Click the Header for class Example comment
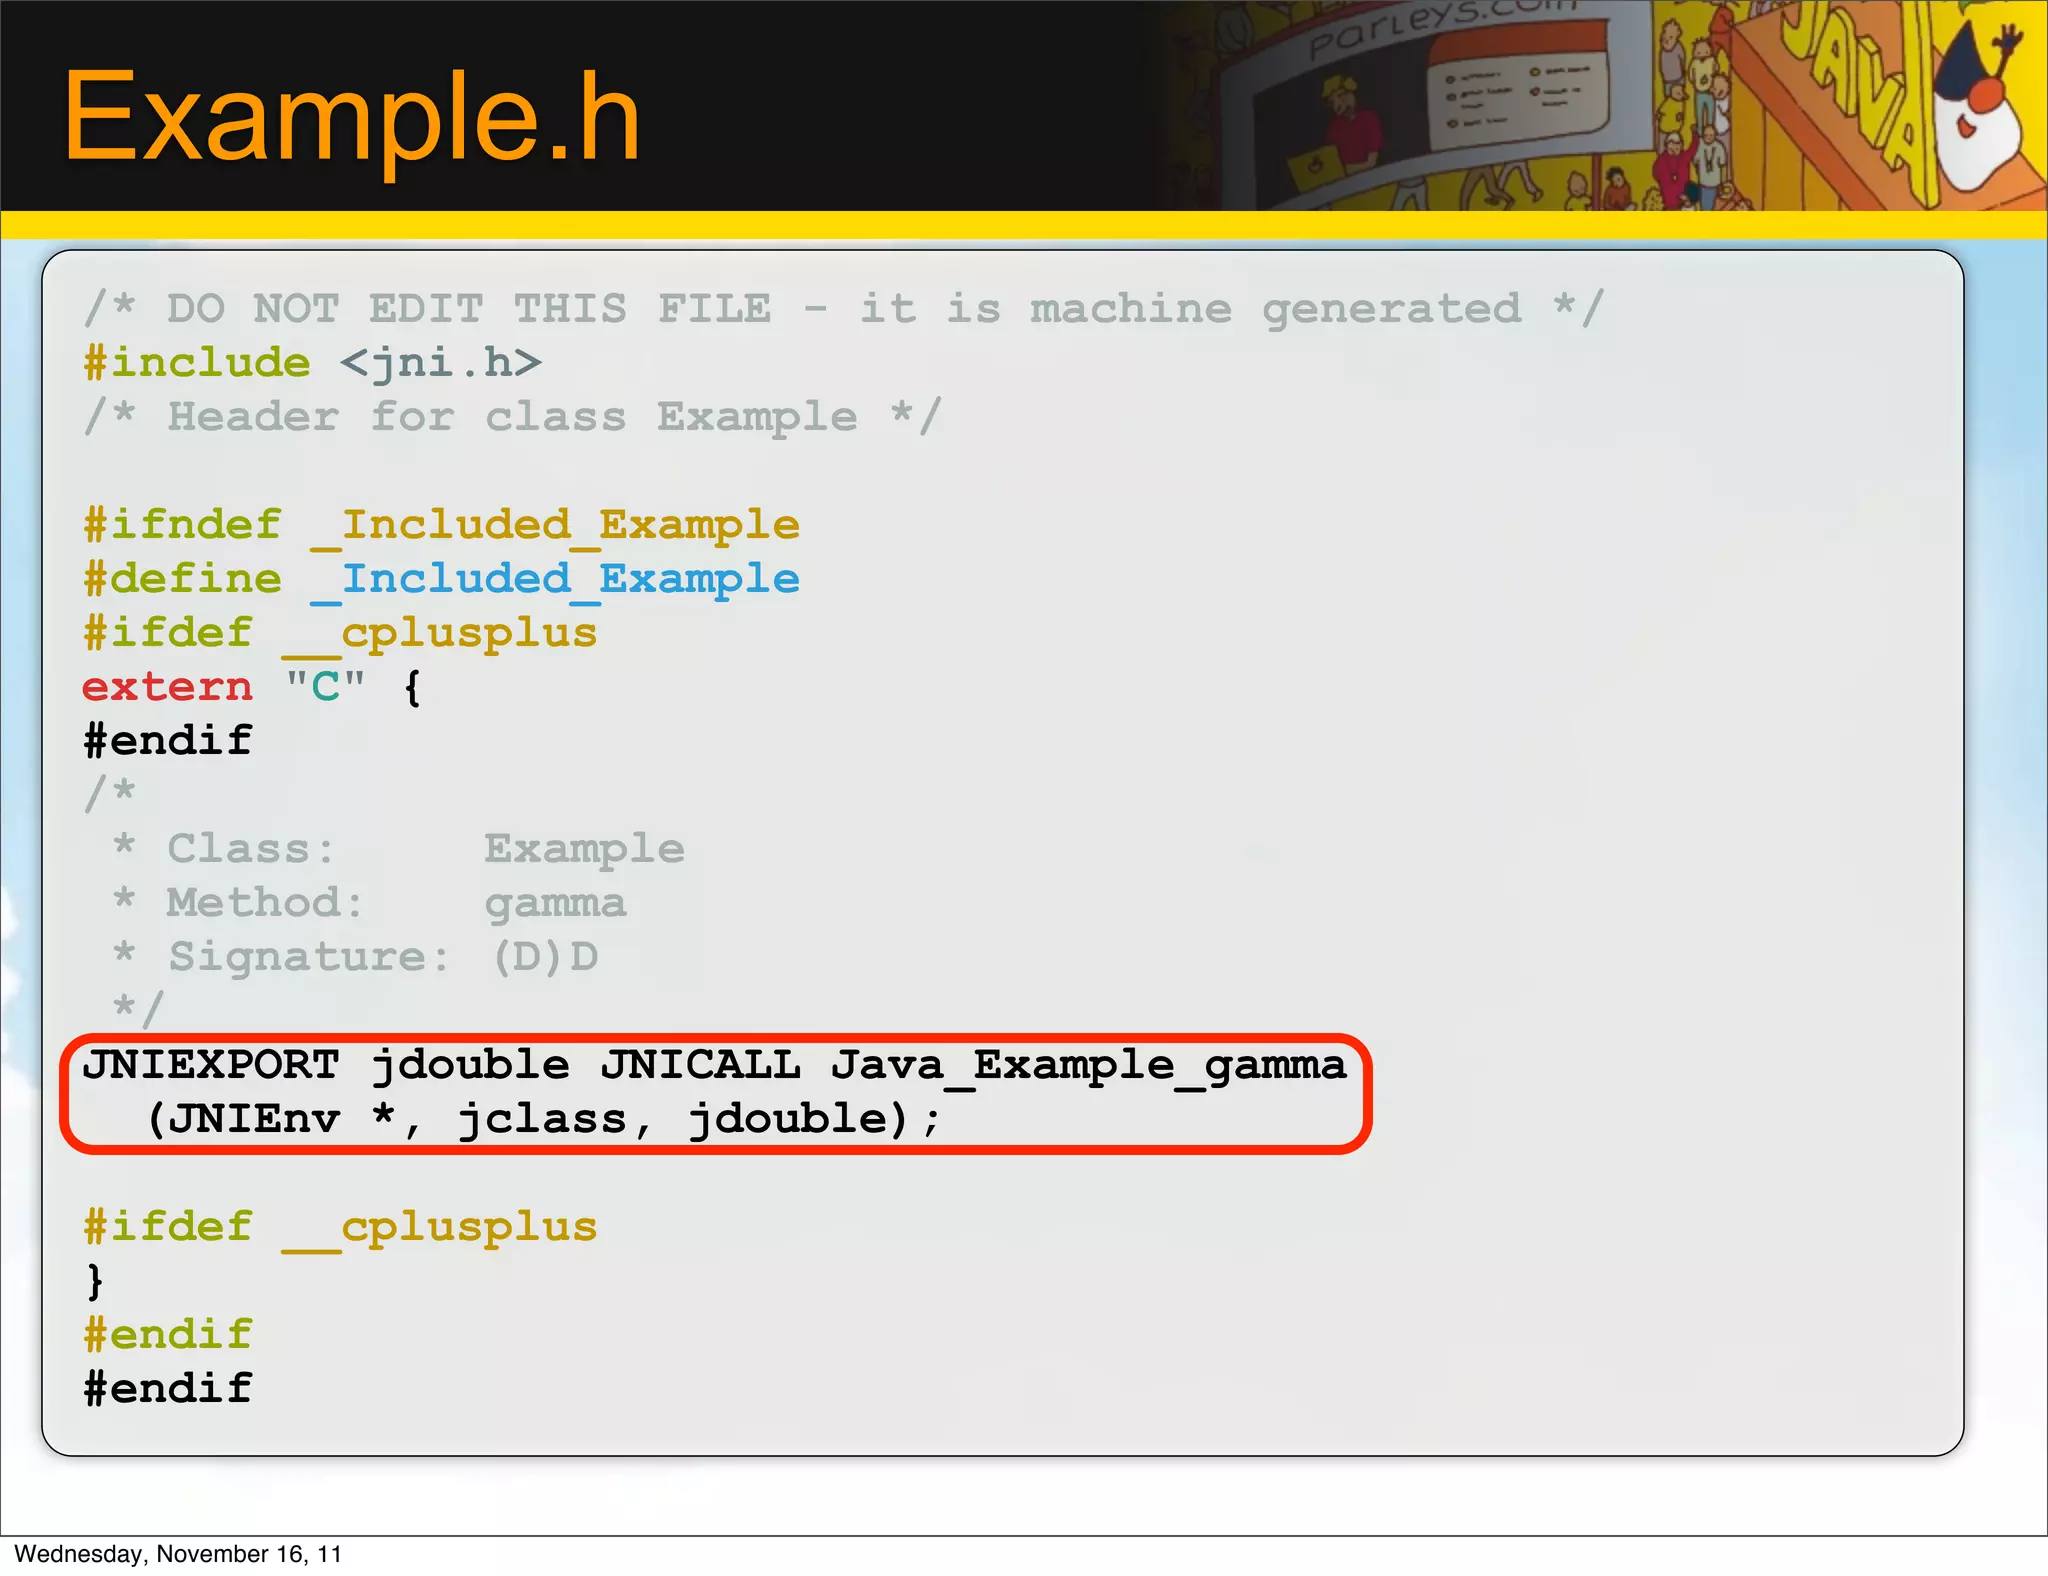Image resolution: width=2048 pixels, height=1576 pixels. (x=513, y=417)
